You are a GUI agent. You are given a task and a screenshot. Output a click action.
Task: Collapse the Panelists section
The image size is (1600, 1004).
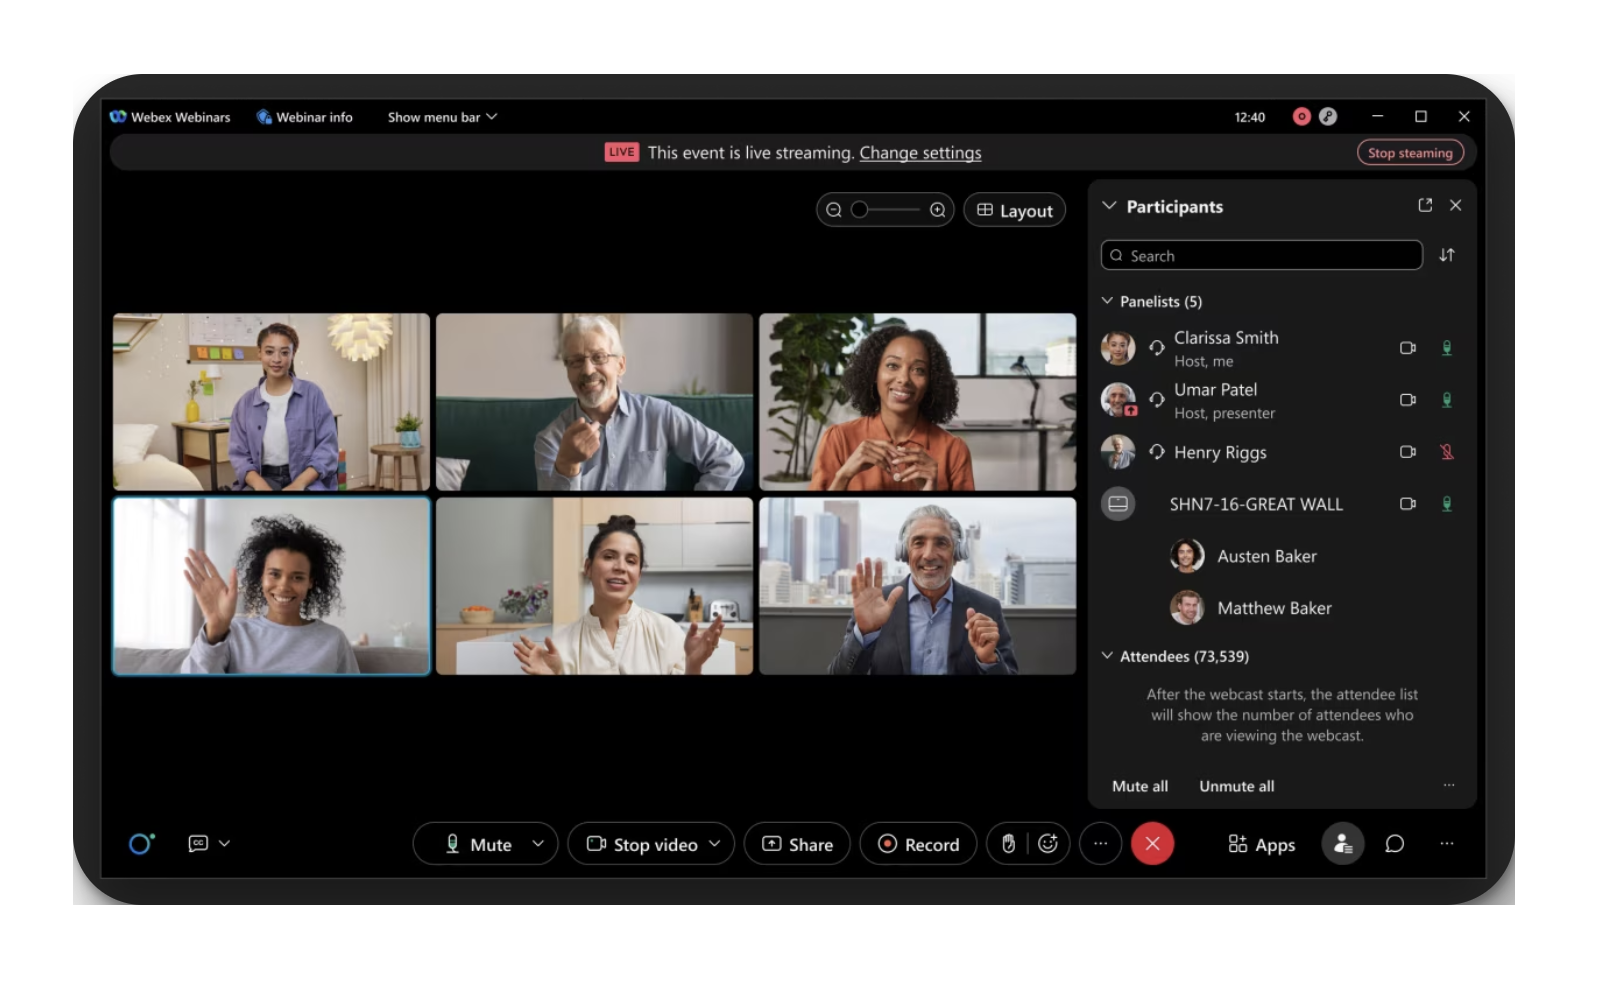pyautogui.click(x=1107, y=300)
